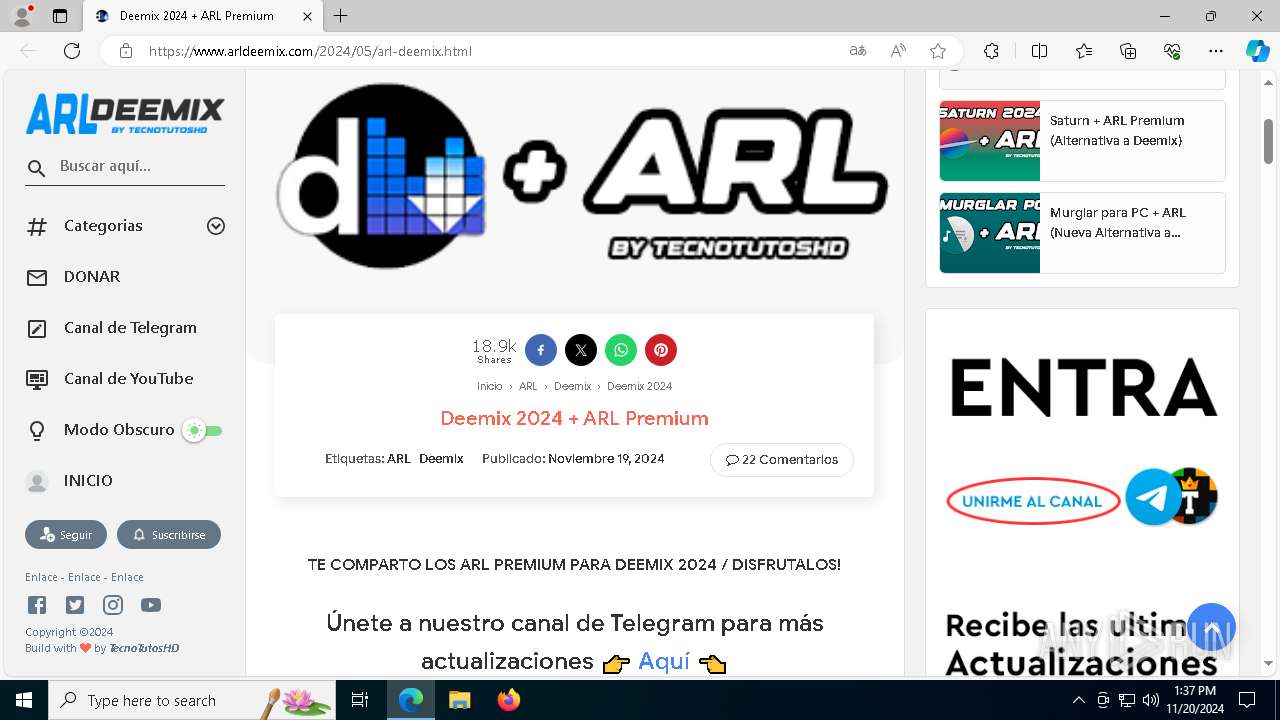Viewport: 1280px width, 720px height.
Task: Click the Deemix tag in Etiquetas
Action: [x=441, y=459]
